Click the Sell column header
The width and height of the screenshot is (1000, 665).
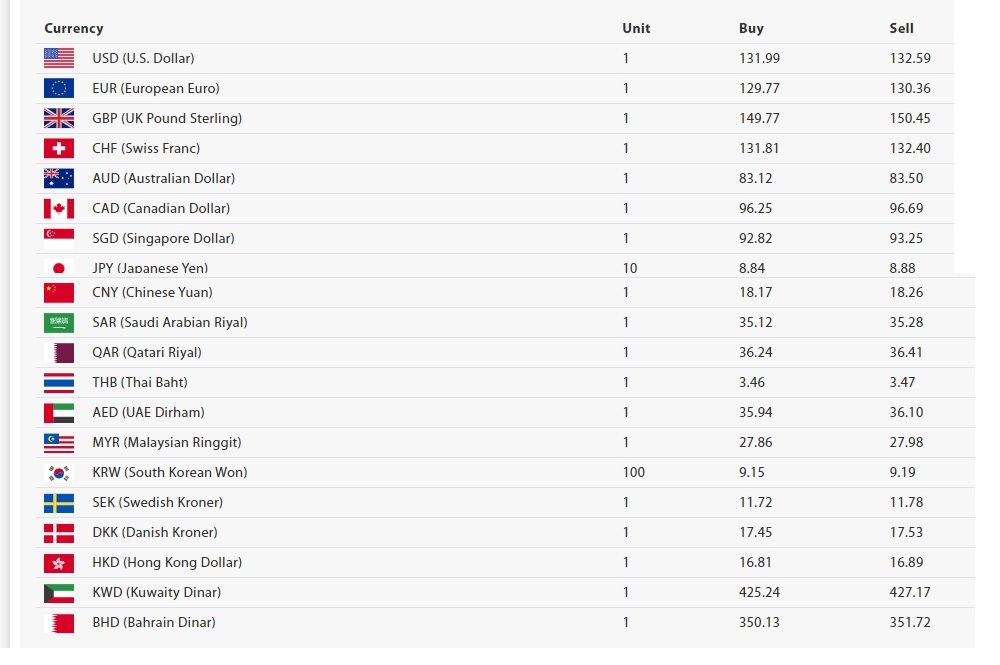[x=901, y=28]
